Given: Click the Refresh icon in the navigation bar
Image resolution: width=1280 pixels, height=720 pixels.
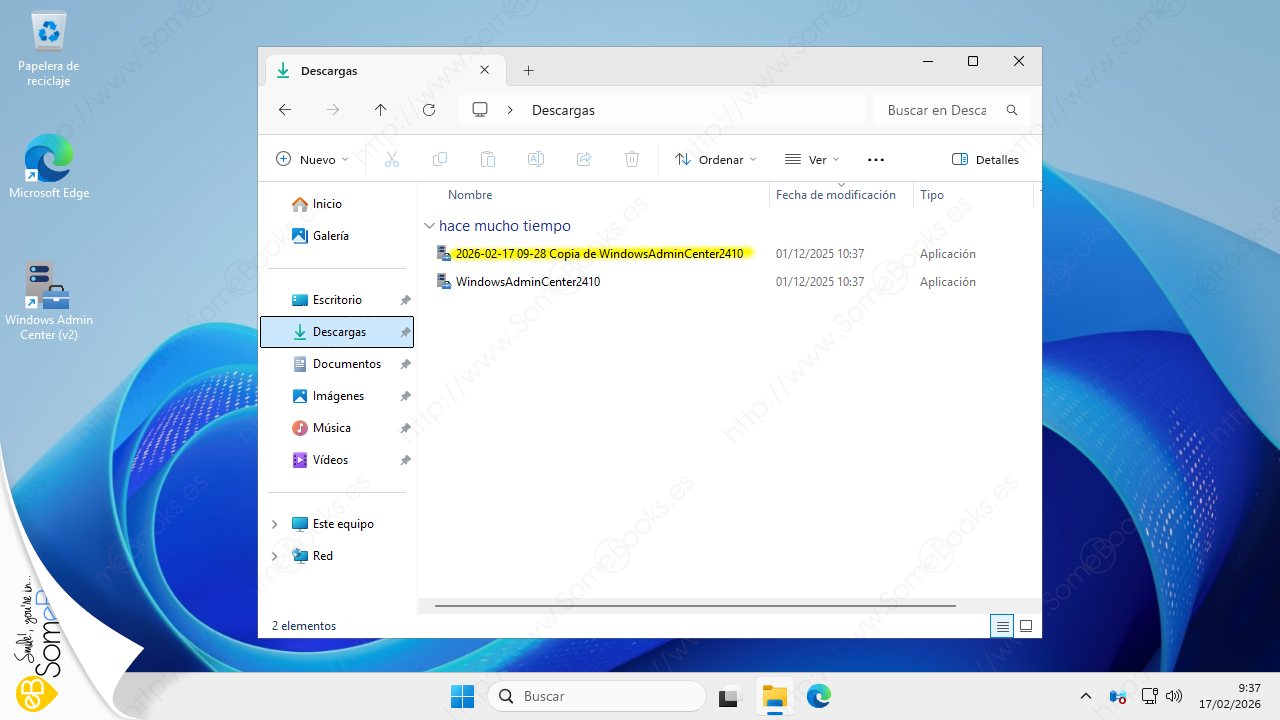Looking at the screenshot, I should (429, 110).
